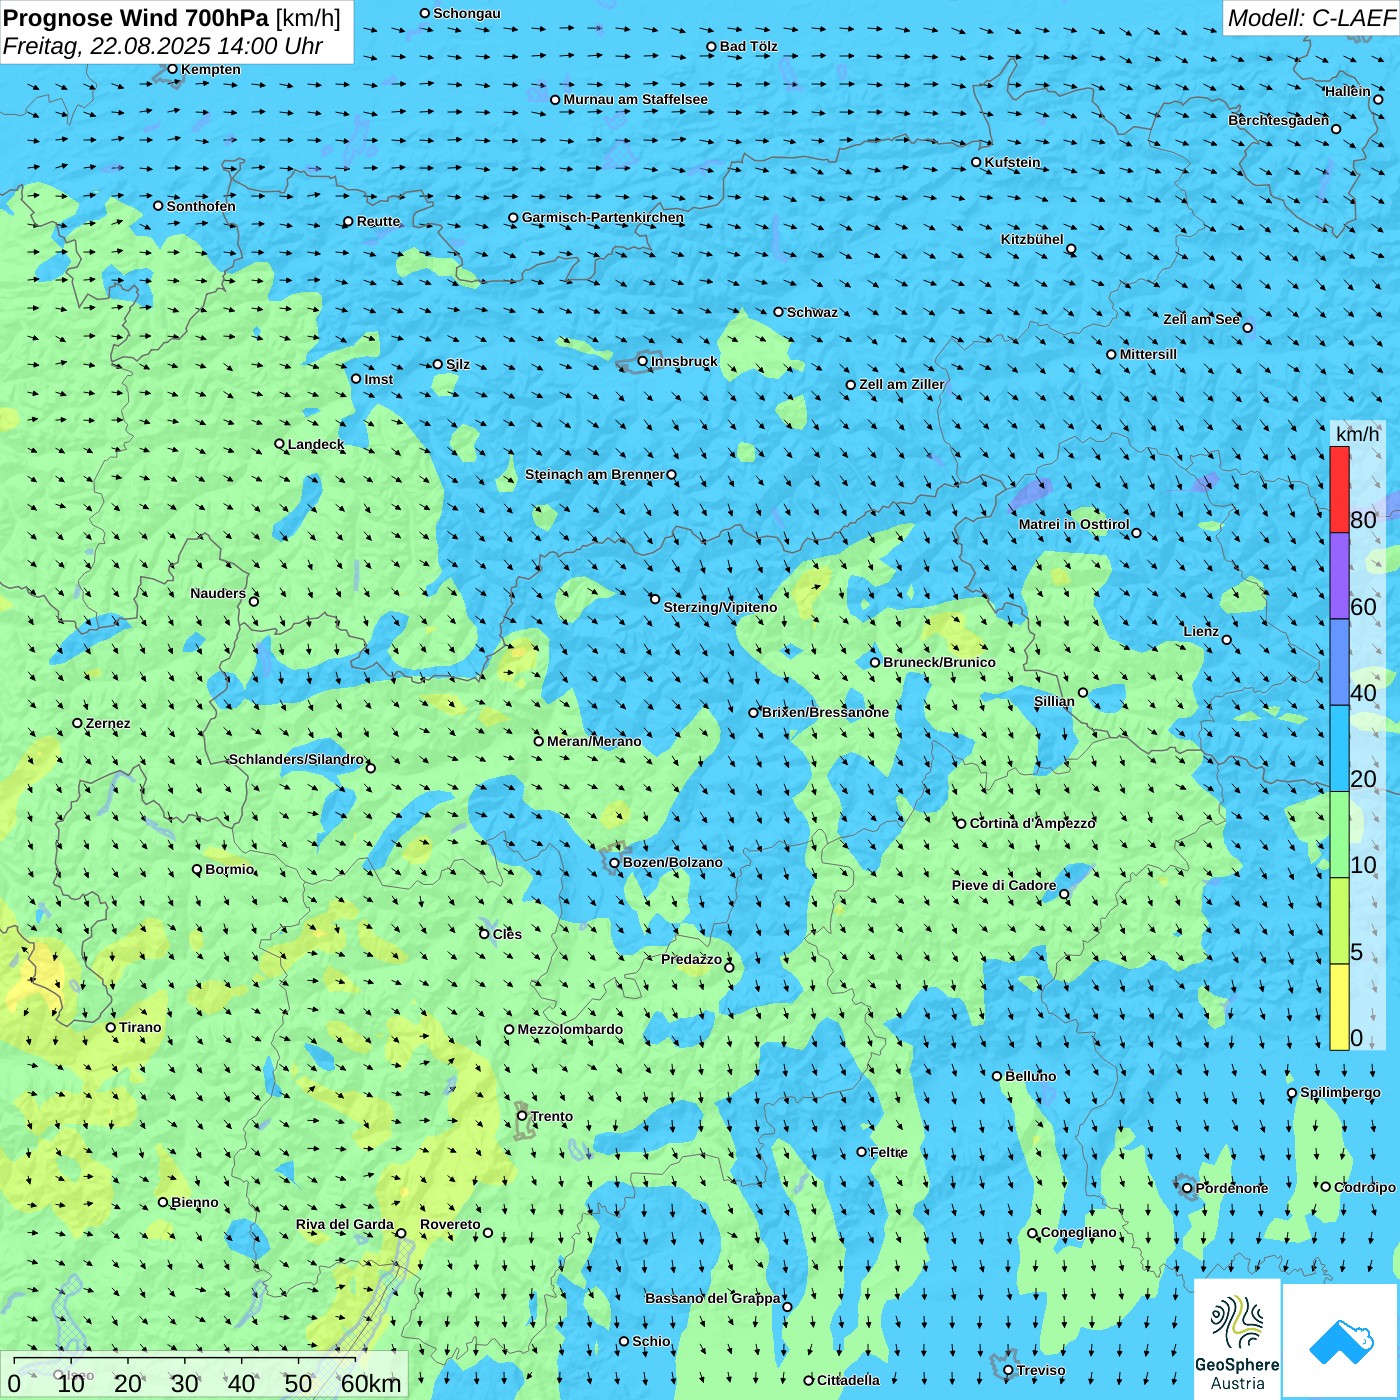
Task: Click the Treviso city marker
Action: tap(1009, 1370)
